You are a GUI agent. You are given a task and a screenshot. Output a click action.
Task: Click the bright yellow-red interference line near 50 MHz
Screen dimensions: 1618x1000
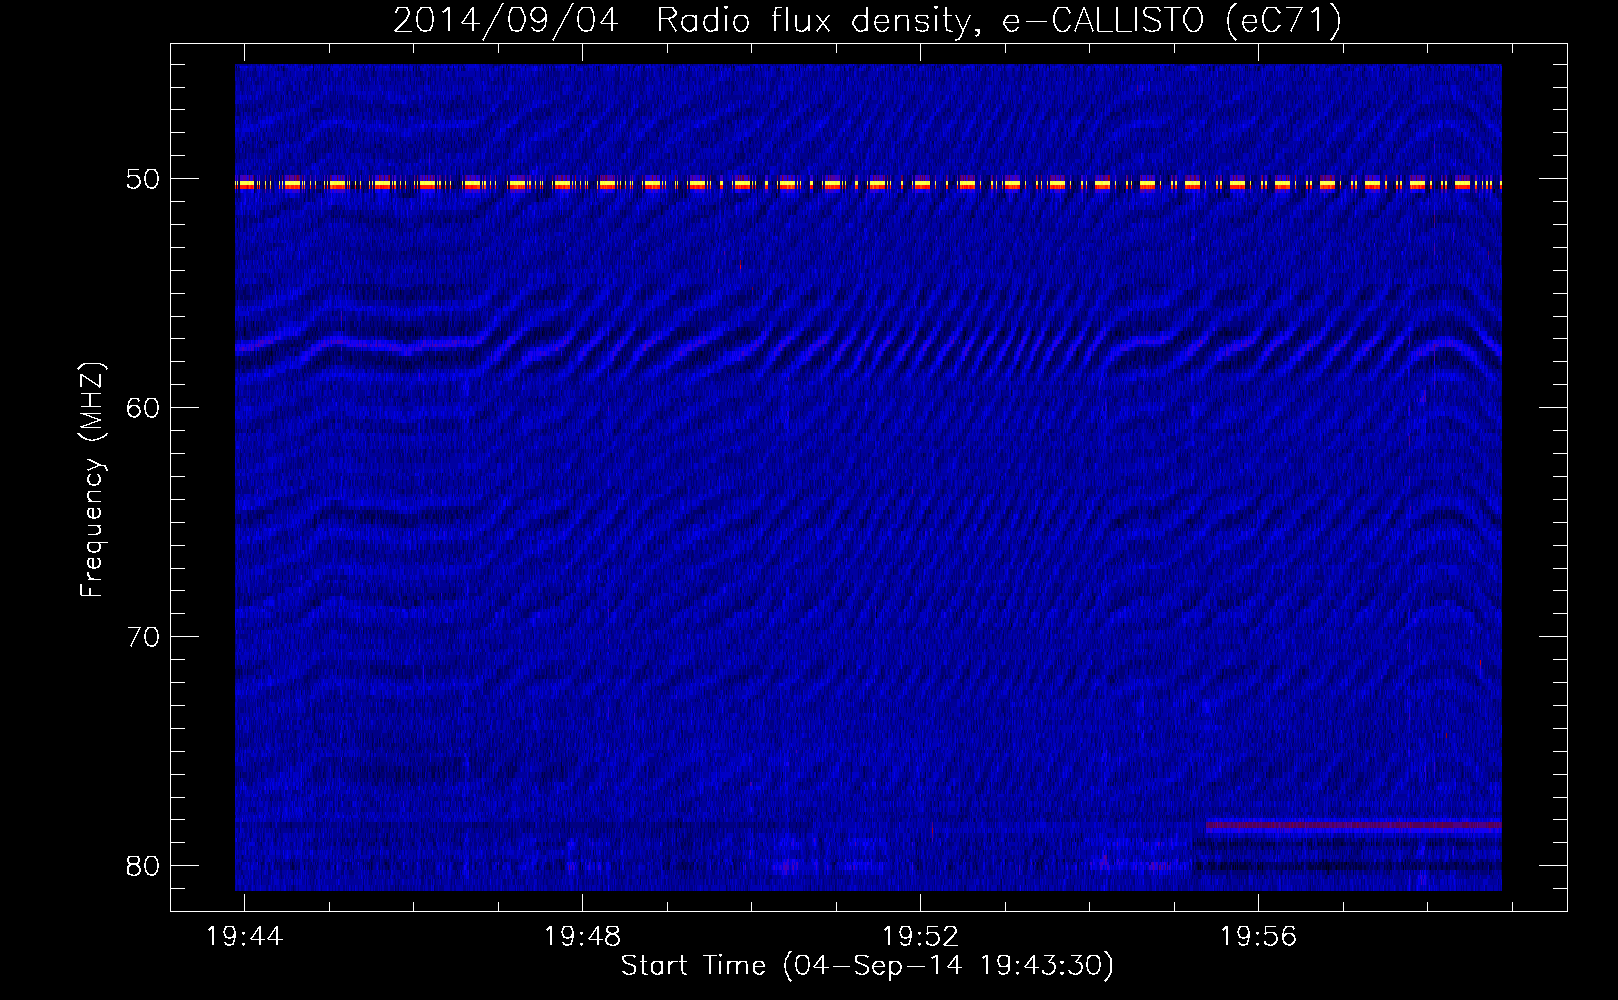tap(868, 184)
